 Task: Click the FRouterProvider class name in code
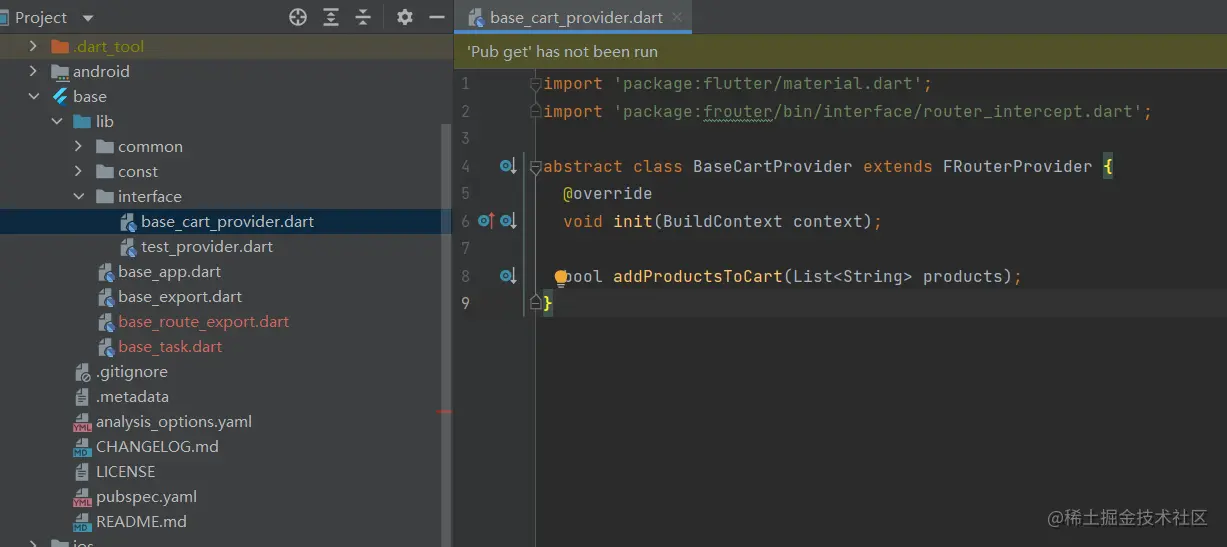pos(1018,167)
